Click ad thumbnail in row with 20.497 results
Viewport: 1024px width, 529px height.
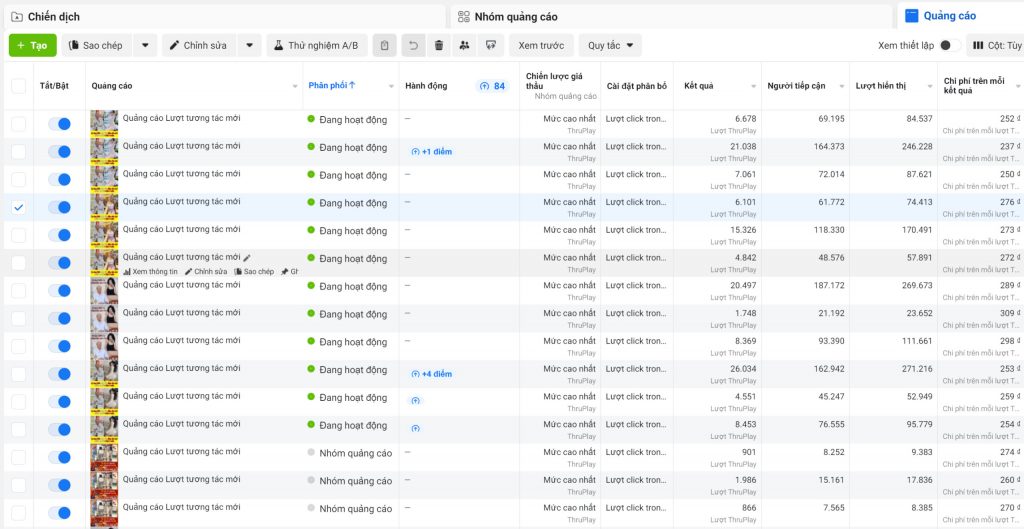pyautogui.click(x=104, y=291)
